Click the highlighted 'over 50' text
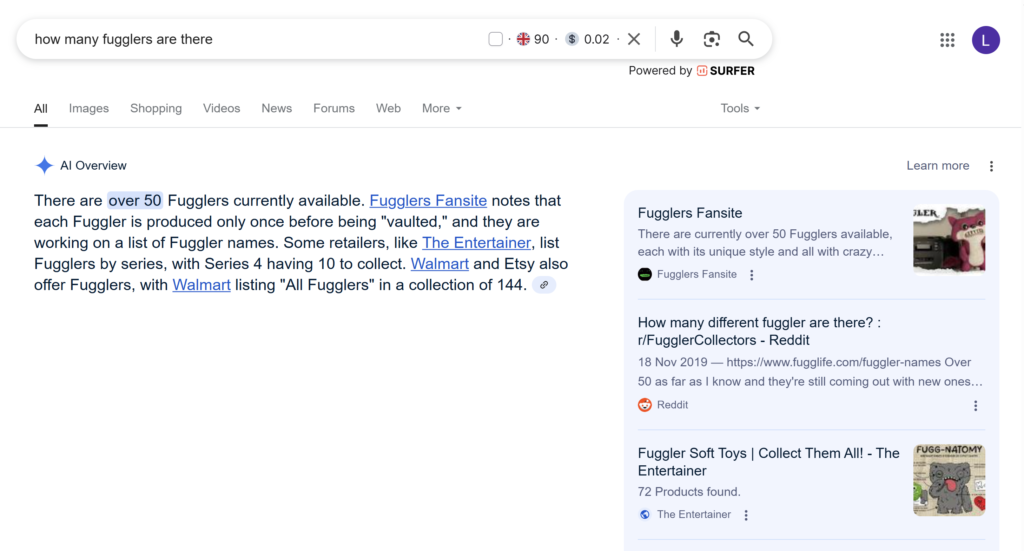 pyautogui.click(x=135, y=200)
